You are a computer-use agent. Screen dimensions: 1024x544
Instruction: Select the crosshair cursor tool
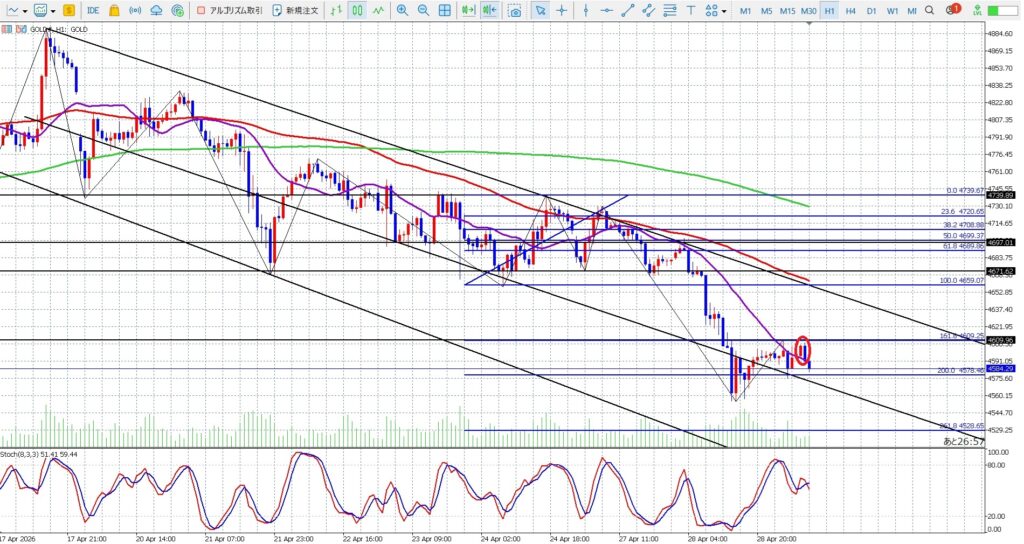point(562,10)
